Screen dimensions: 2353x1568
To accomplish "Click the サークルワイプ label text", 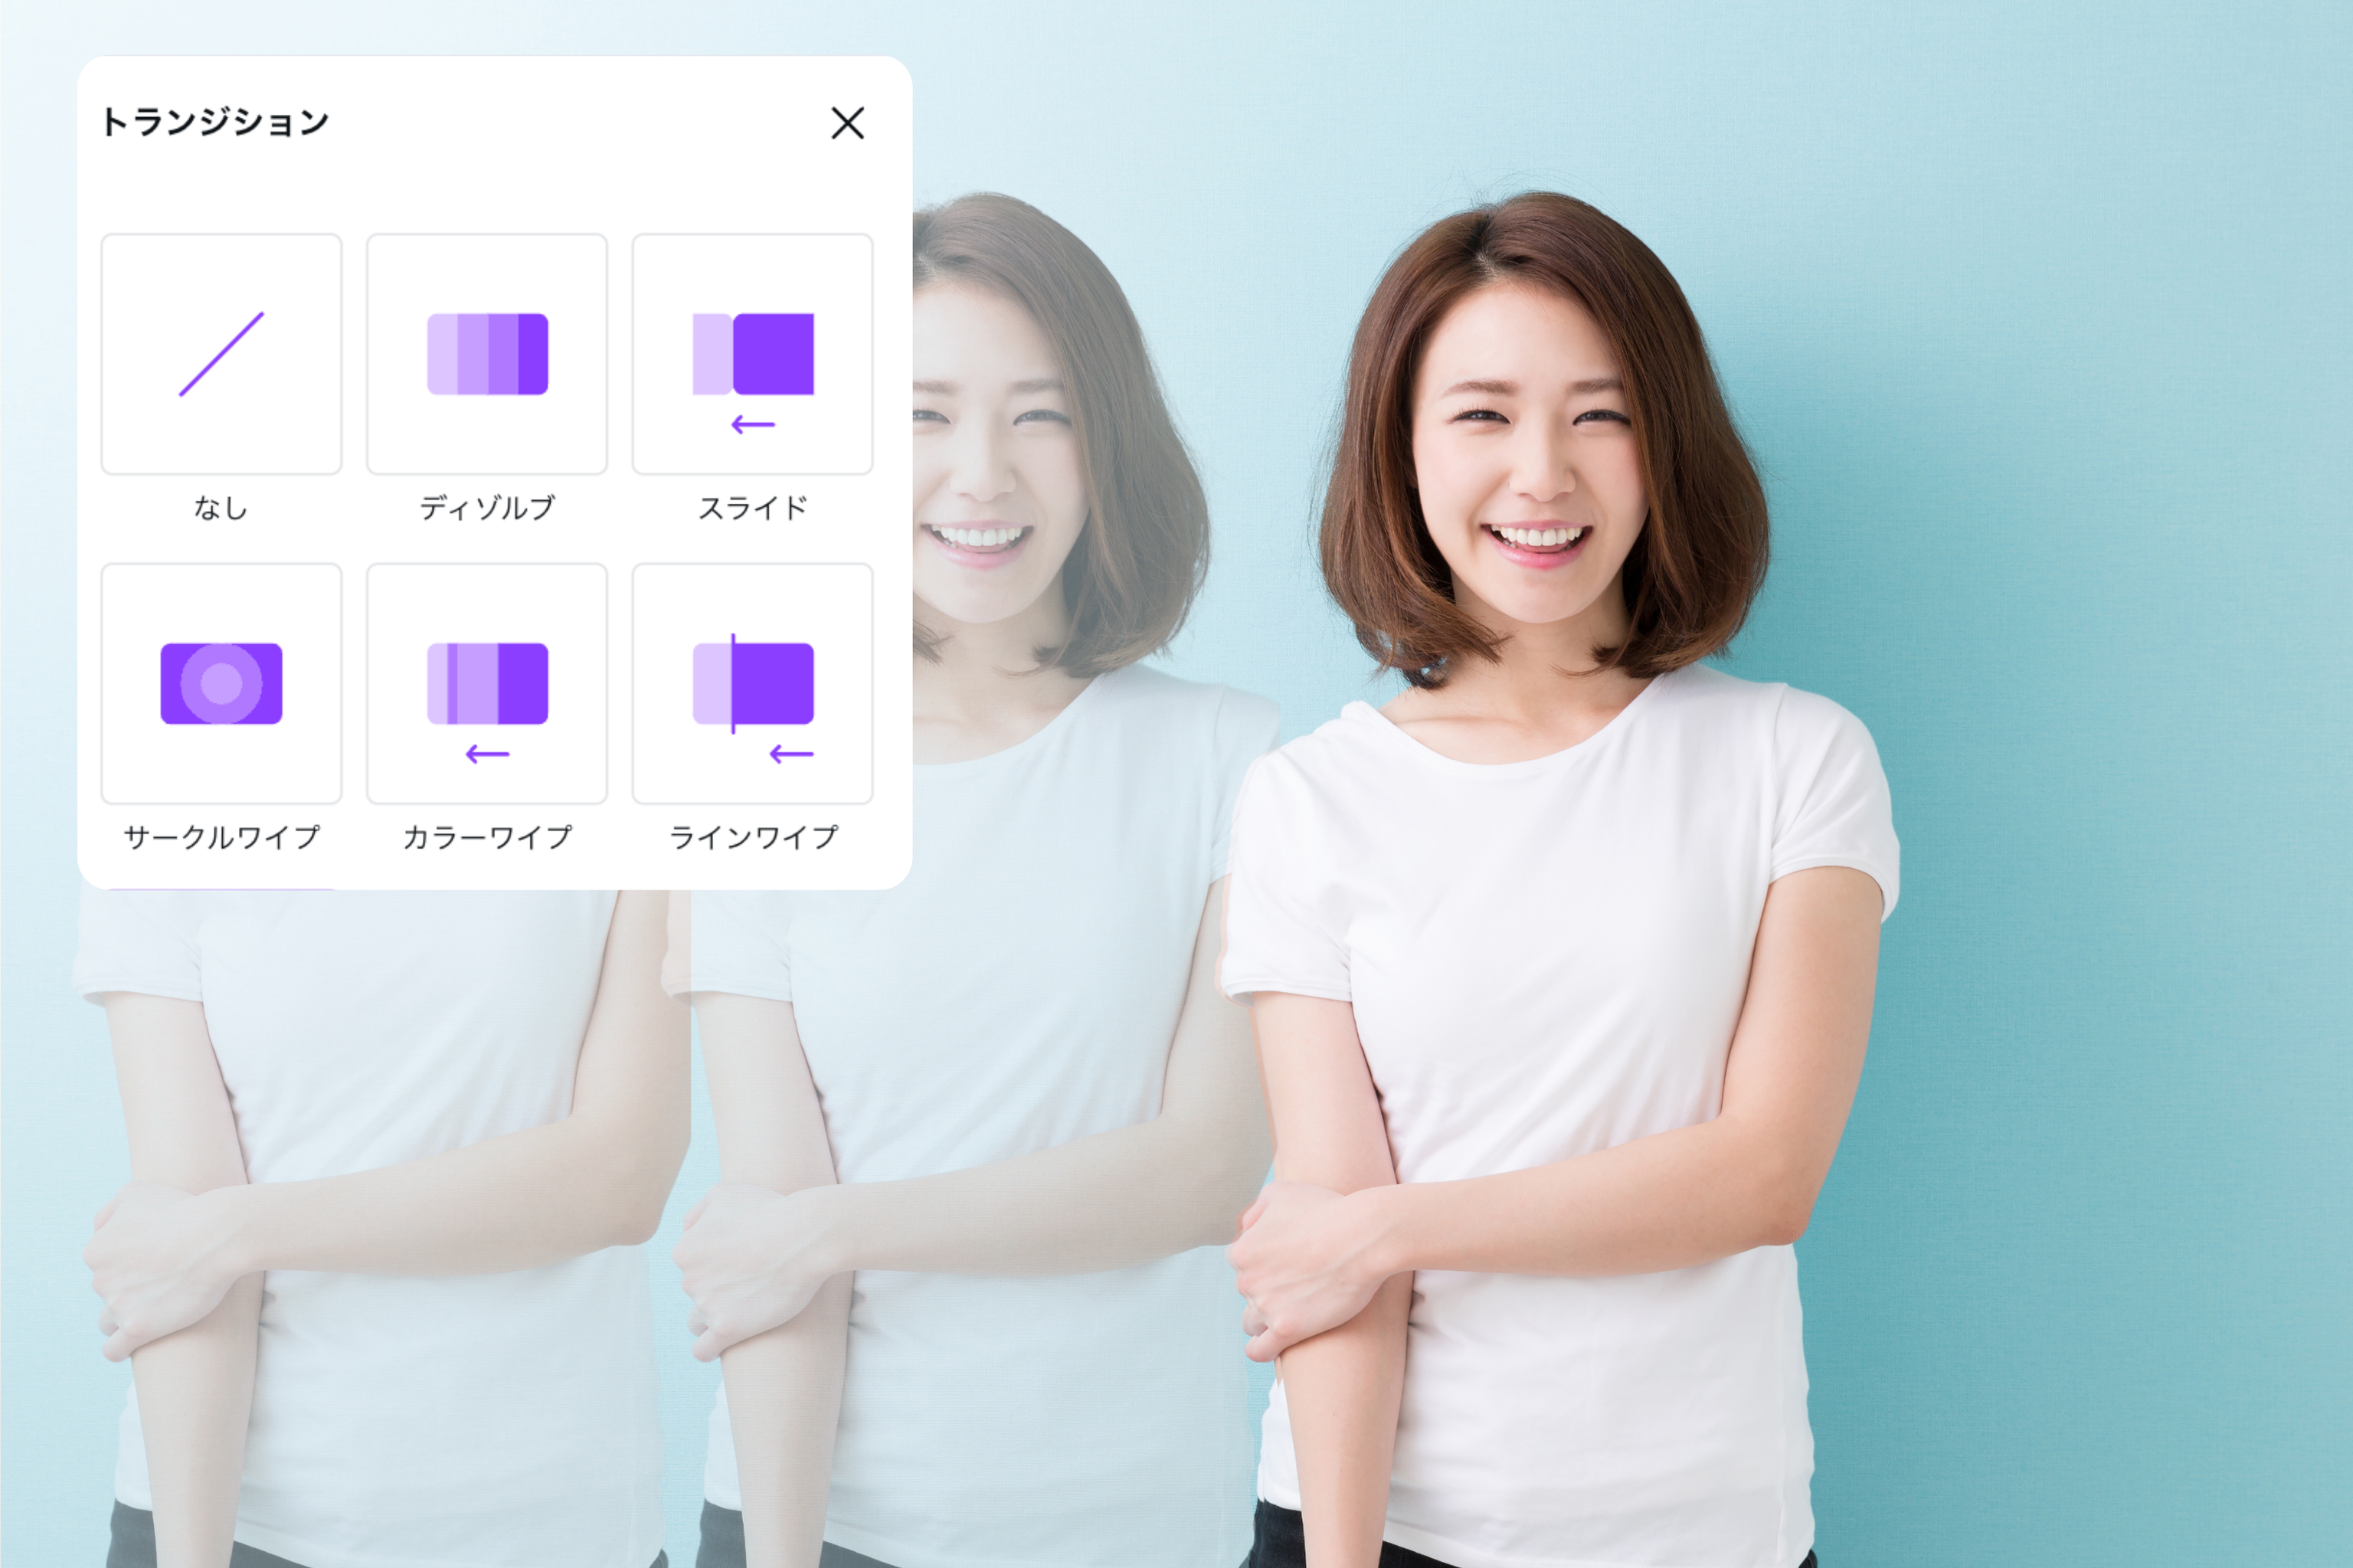I will click(221, 837).
